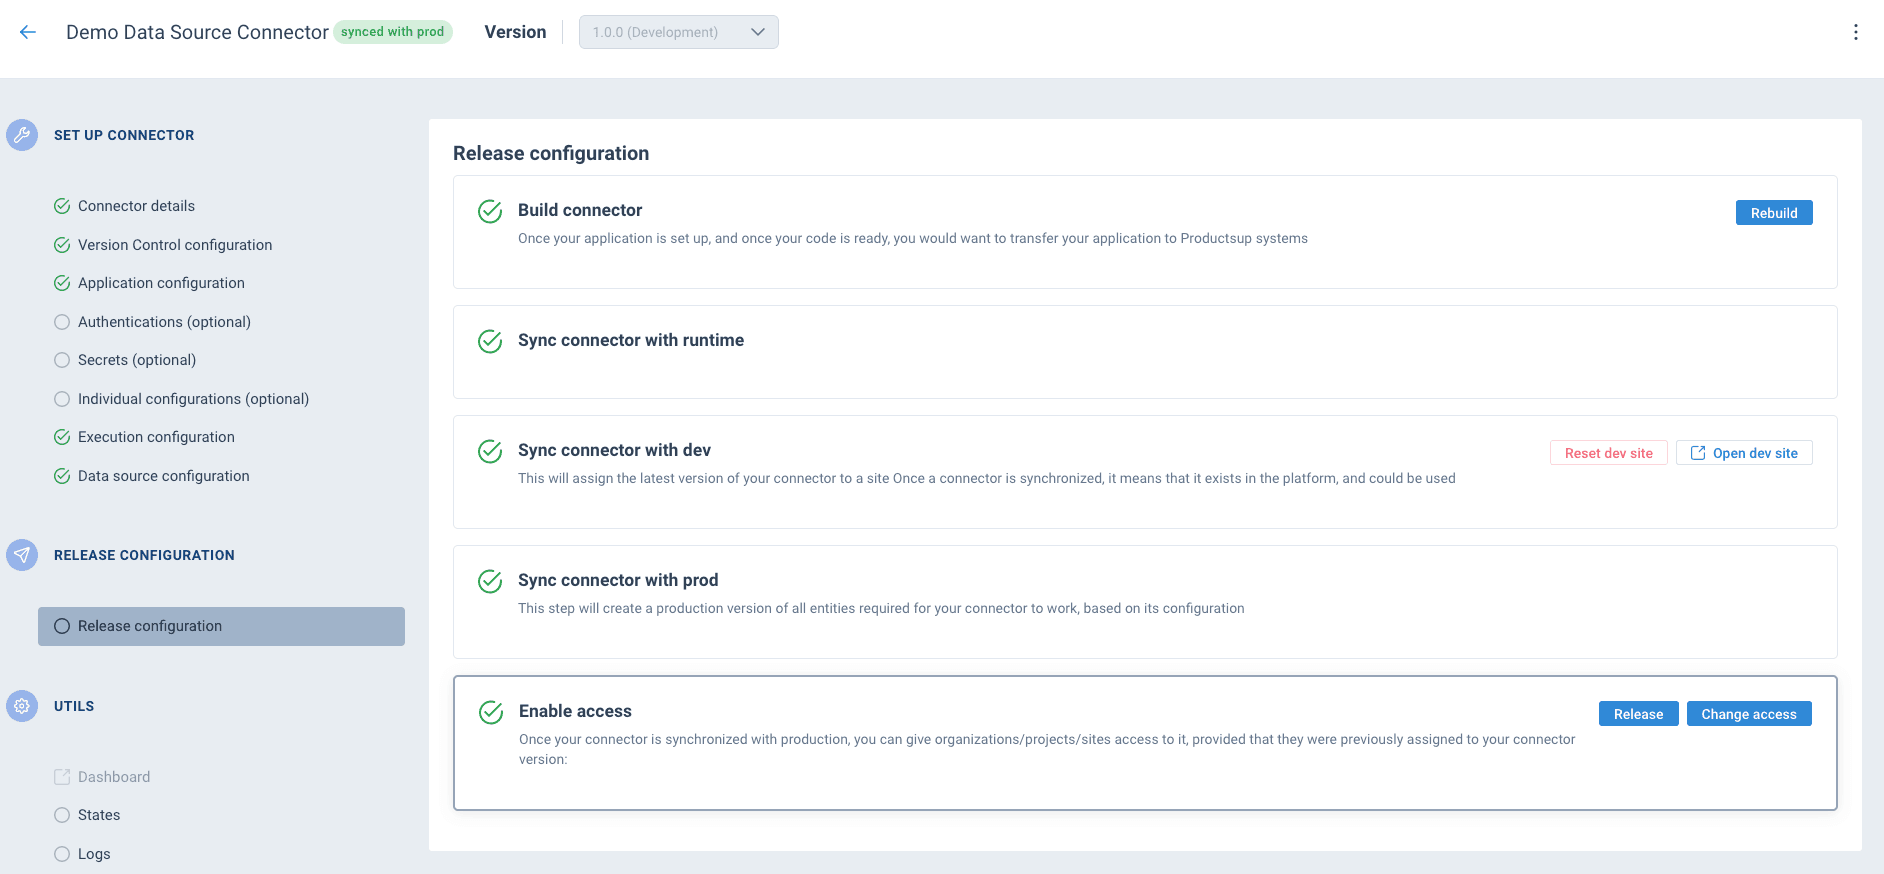
Task: Select the Authentications (optional) step
Action: click(x=164, y=322)
